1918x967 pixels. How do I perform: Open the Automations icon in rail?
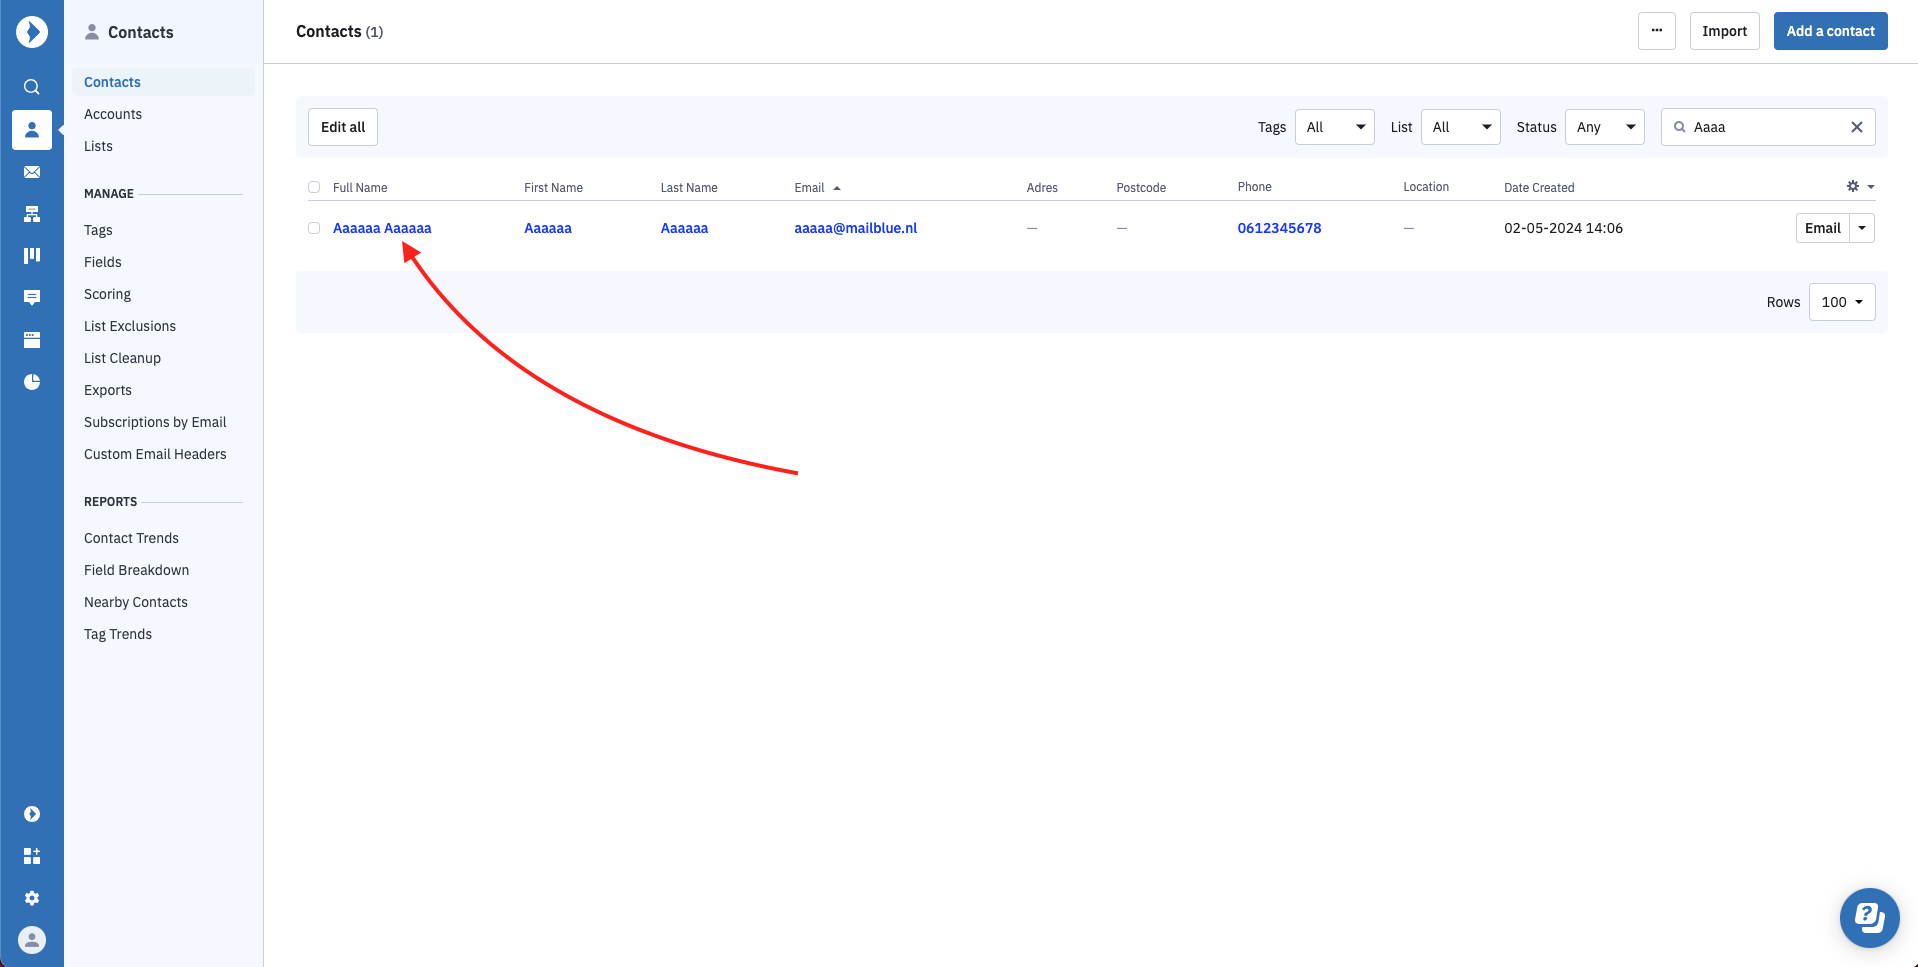(32, 214)
